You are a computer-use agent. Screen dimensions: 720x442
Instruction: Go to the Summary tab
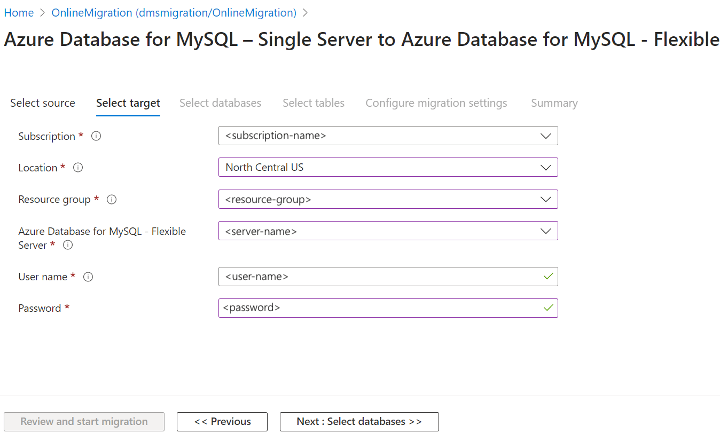coord(554,103)
